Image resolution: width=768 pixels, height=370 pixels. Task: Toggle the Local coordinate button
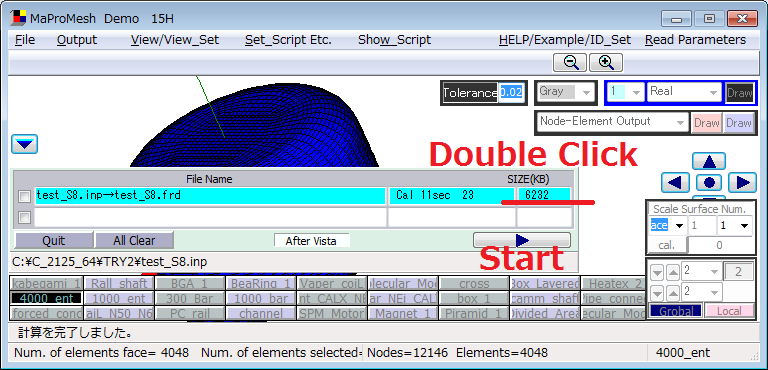[729, 311]
